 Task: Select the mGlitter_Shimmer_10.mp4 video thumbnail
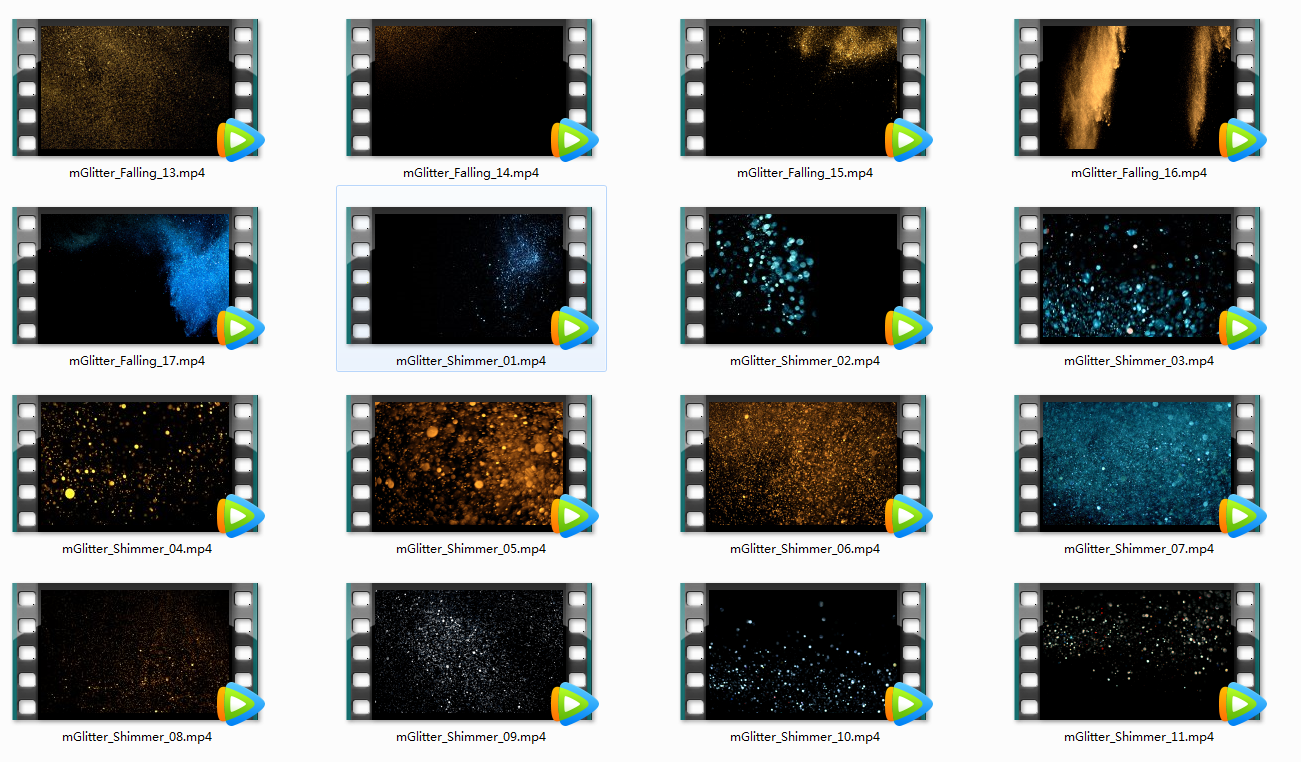(x=804, y=652)
